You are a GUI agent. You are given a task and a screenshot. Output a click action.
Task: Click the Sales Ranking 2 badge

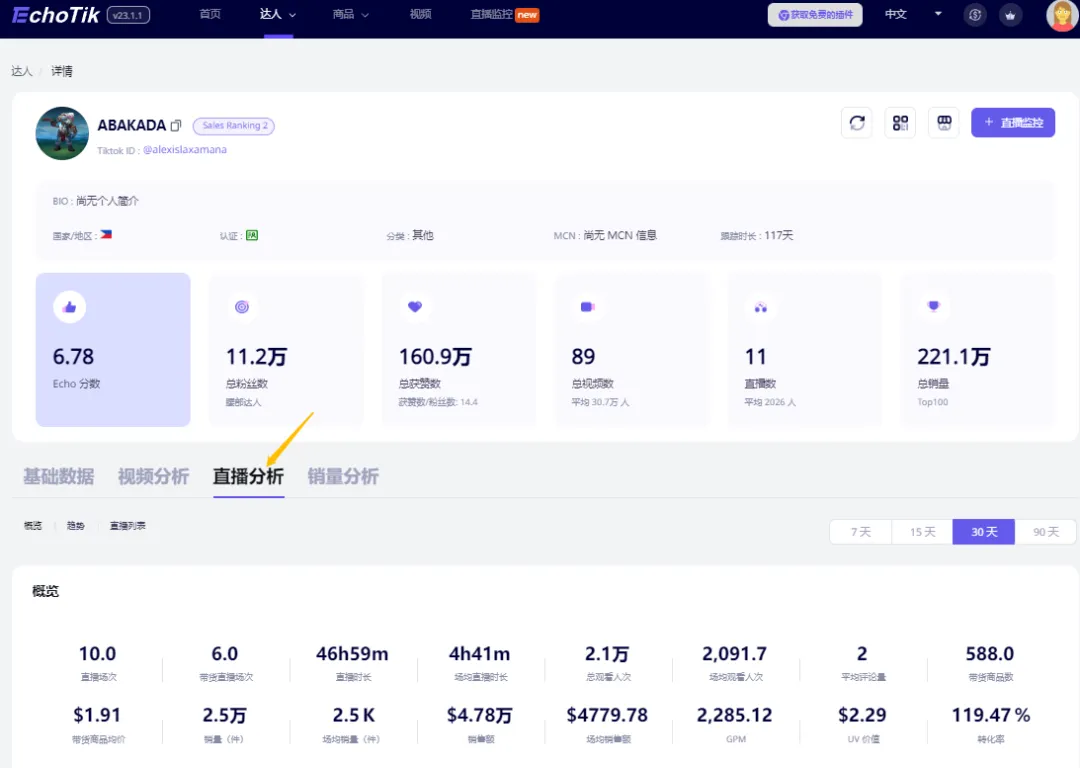coord(234,125)
